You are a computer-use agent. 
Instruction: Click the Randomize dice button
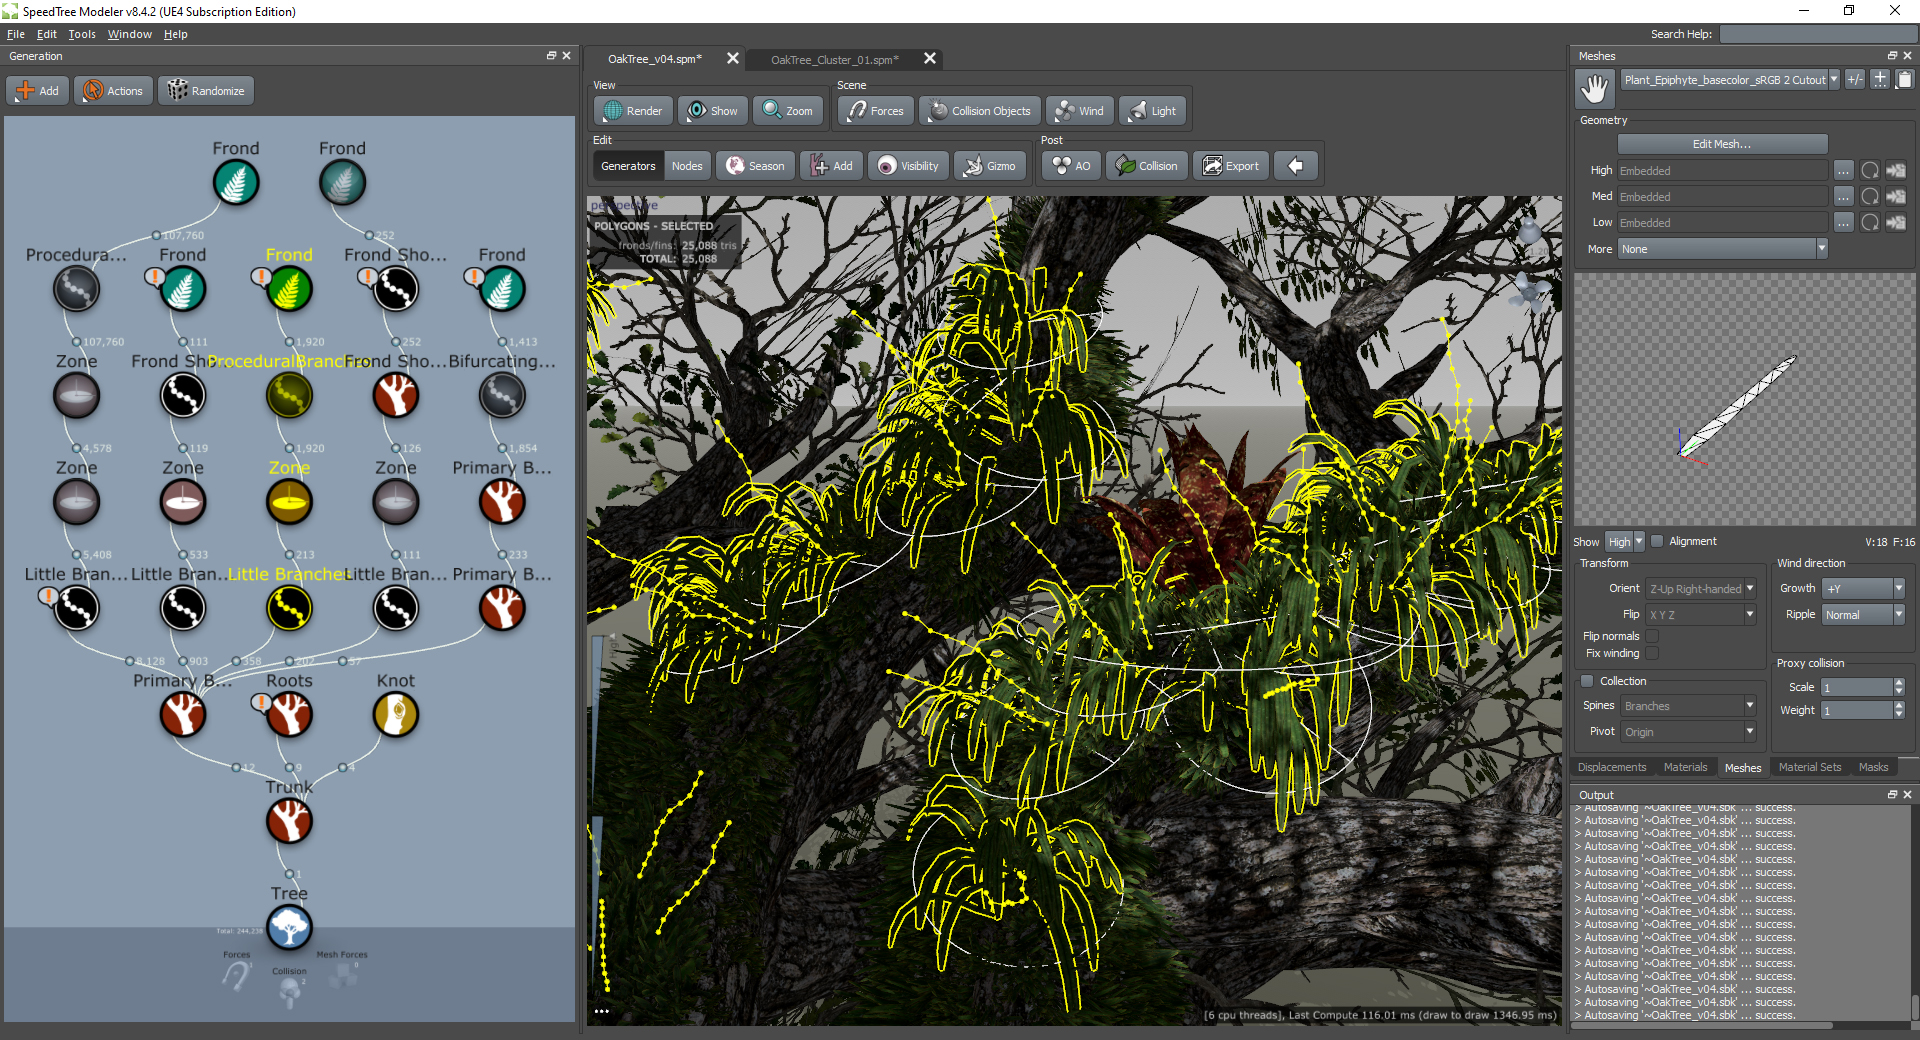206,91
